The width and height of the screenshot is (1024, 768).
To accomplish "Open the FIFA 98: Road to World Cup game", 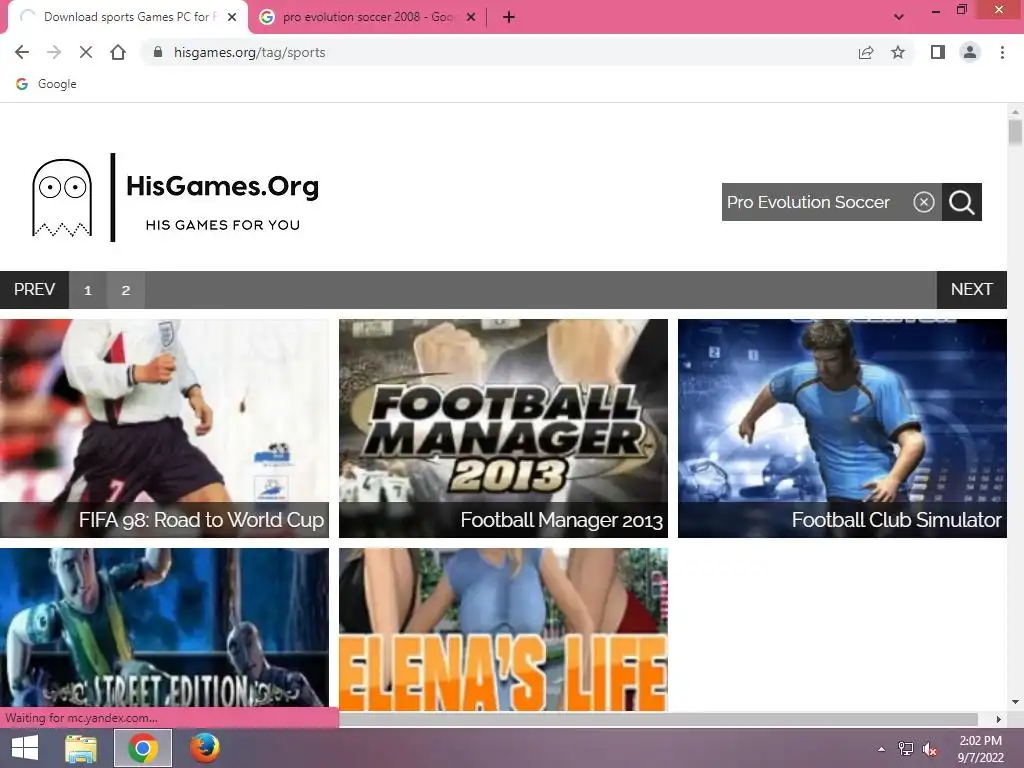I will [x=164, y=428].
